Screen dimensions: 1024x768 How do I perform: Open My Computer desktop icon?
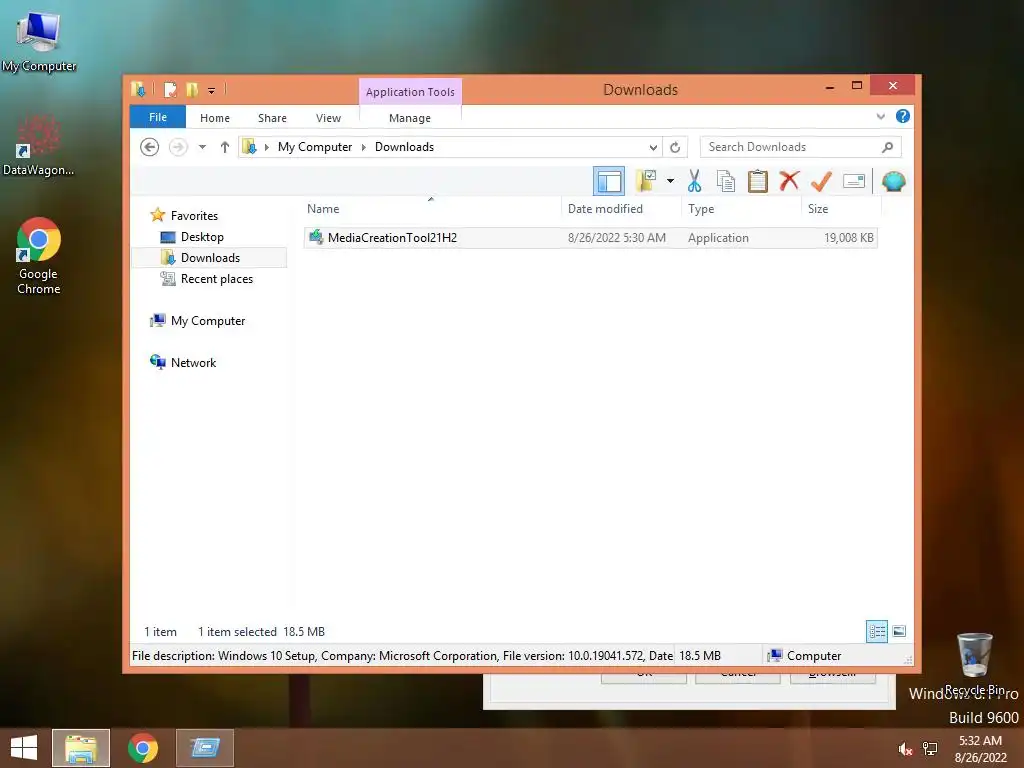coord(39,41)
